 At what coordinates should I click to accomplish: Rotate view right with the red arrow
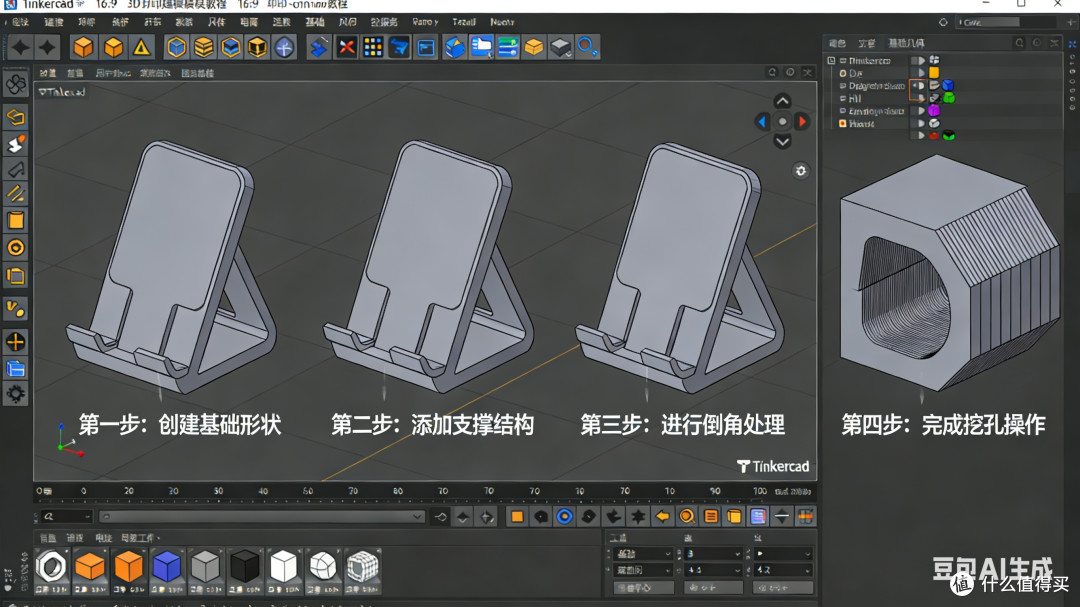pyautogui.click(x=802, y=122)
